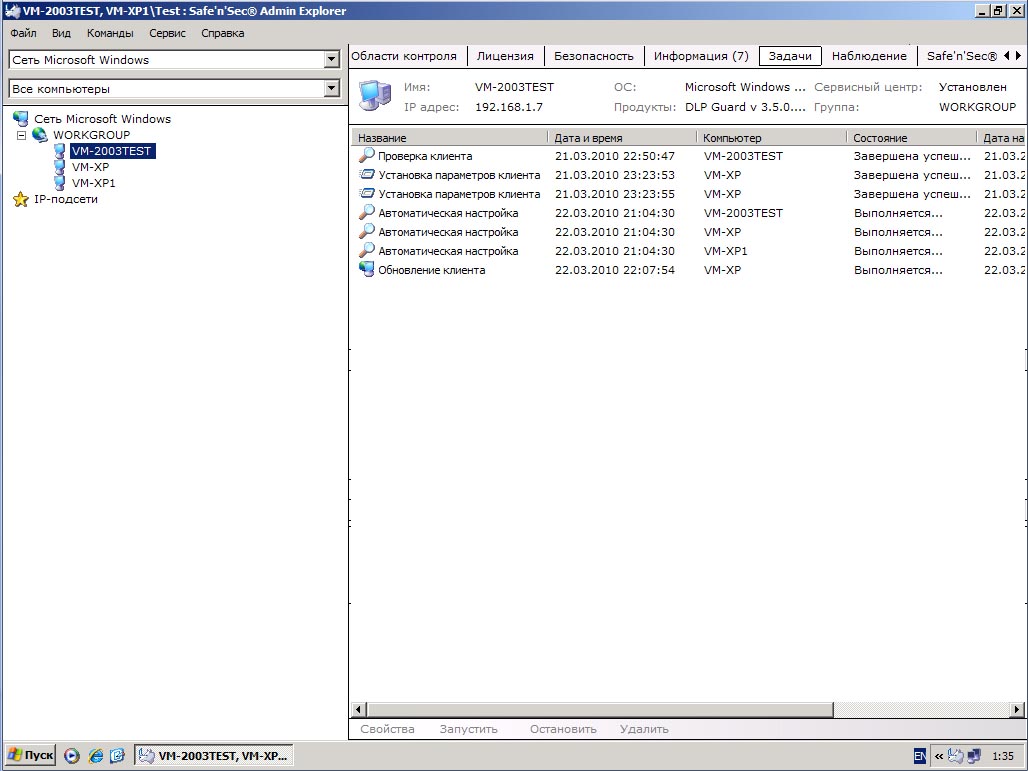
Task: Click the network computers tray icon
Action: pos(974,756)
